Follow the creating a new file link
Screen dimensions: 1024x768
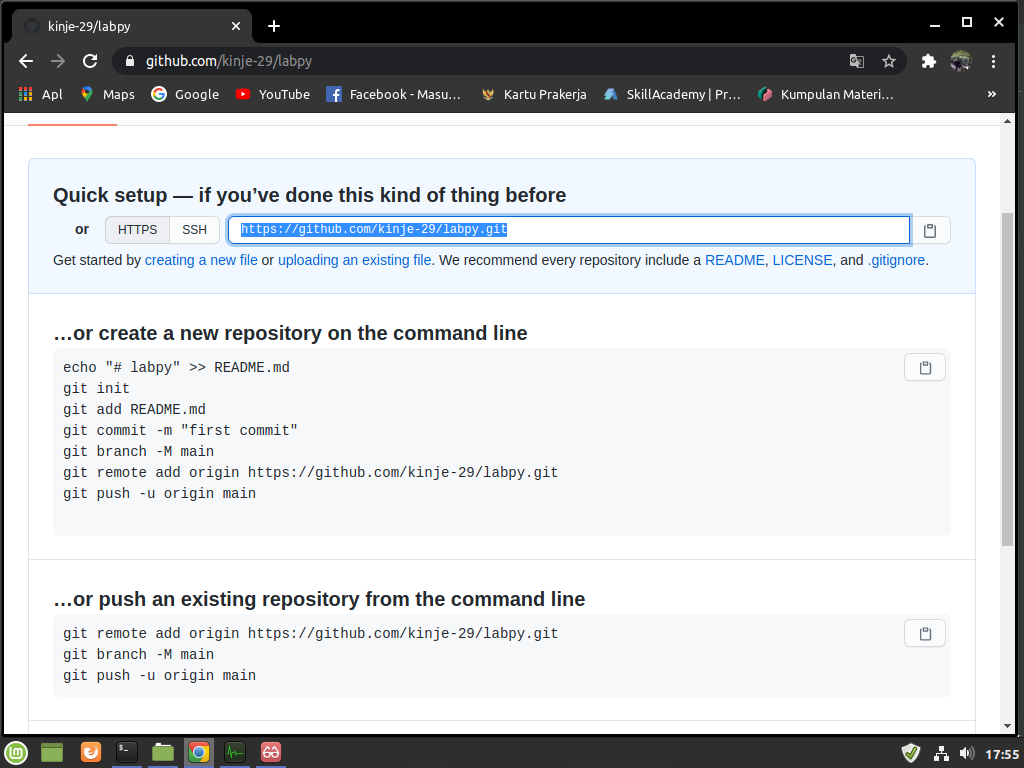[x=201, y=260]
